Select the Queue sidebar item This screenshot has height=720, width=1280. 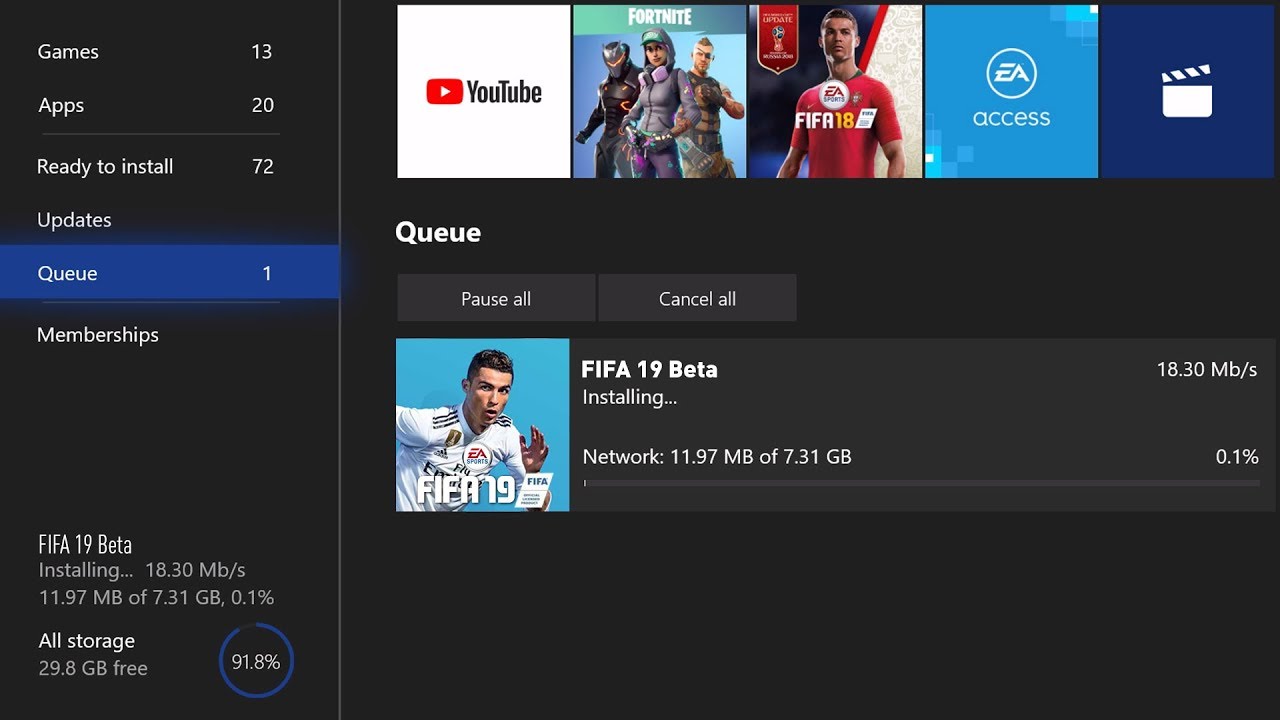(169, 272)
